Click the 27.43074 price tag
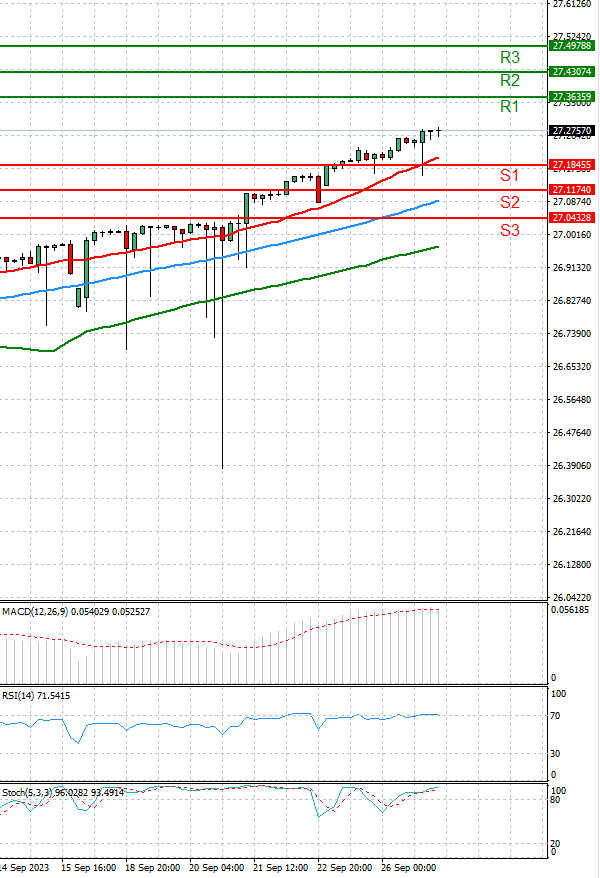Screen dimensions: 600x878 pos(573,72)
